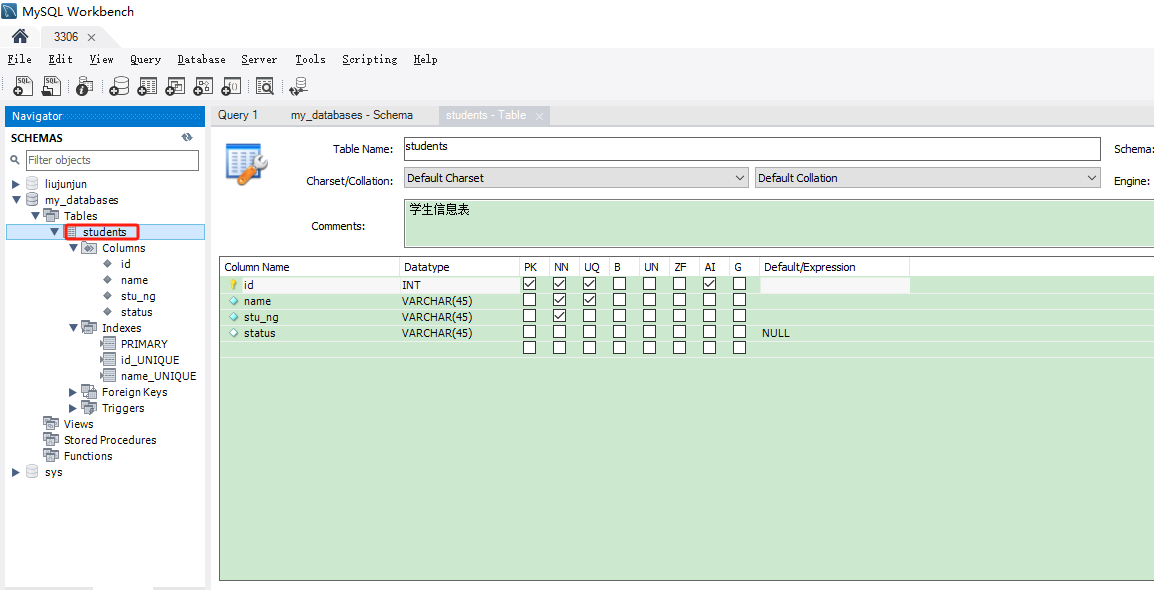Image resolution: width=1154 pixels, height=590 pixels.
Task: Click the table editor wrench icon
Action: pos(247,163)
